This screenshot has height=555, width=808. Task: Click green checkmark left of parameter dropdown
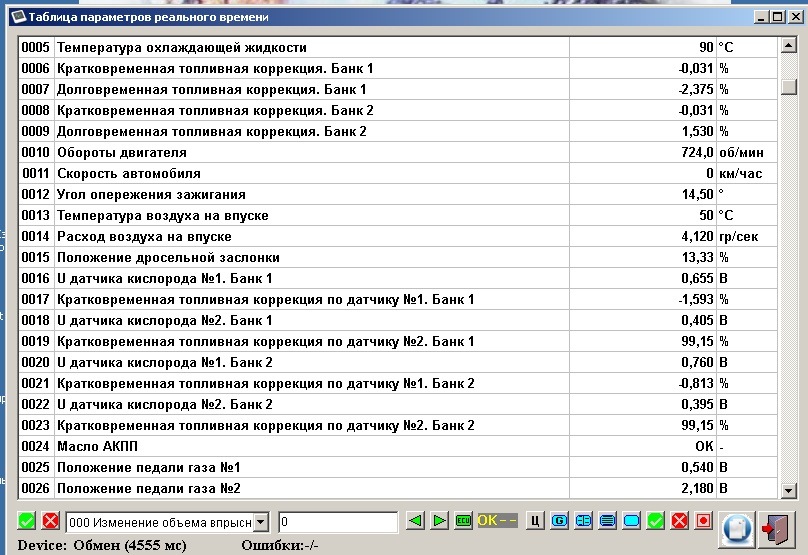click(27, 522)
